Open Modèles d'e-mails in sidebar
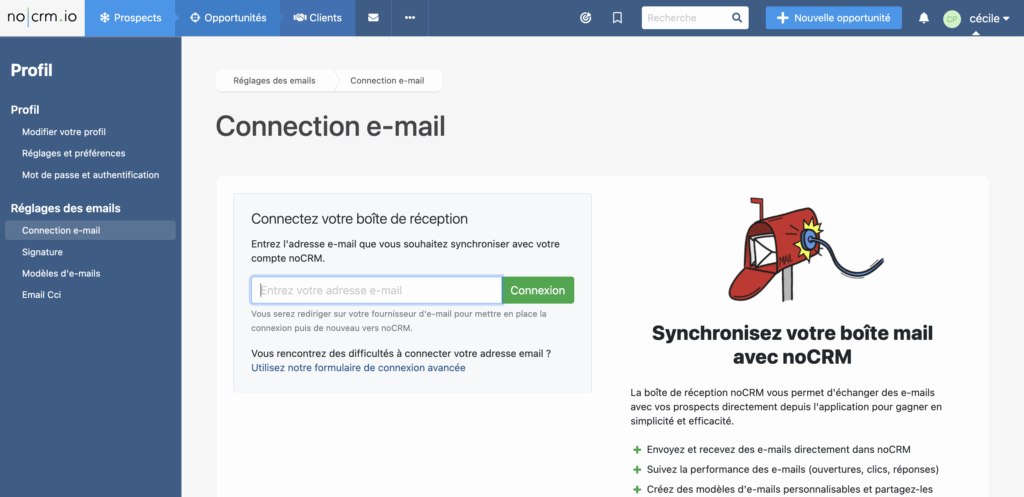The width and height of the screenshot is (1024, 497). (x=61, y=273)
